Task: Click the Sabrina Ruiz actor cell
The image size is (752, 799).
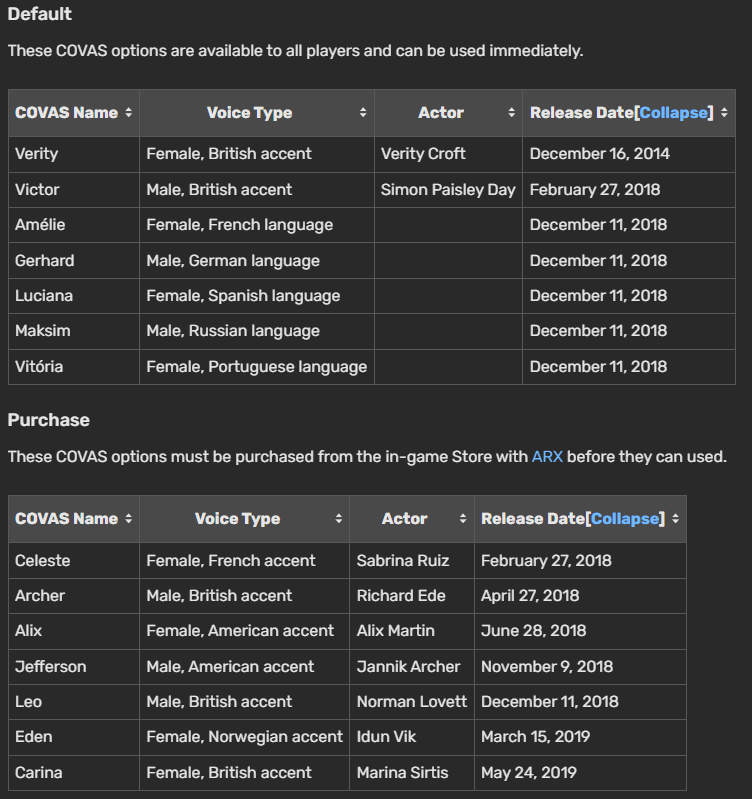Action: pos(412,561)
